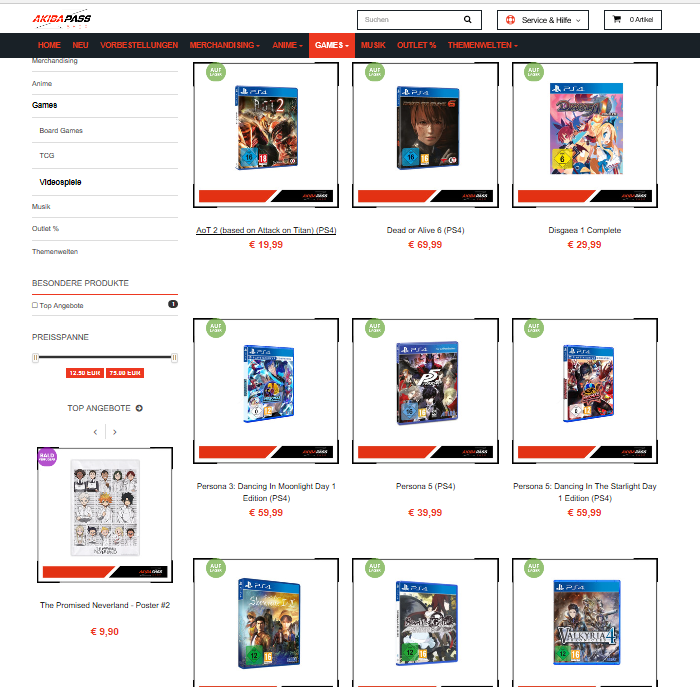
Task: Open the Vorbestellungen menu item
Action: (139, 45)
